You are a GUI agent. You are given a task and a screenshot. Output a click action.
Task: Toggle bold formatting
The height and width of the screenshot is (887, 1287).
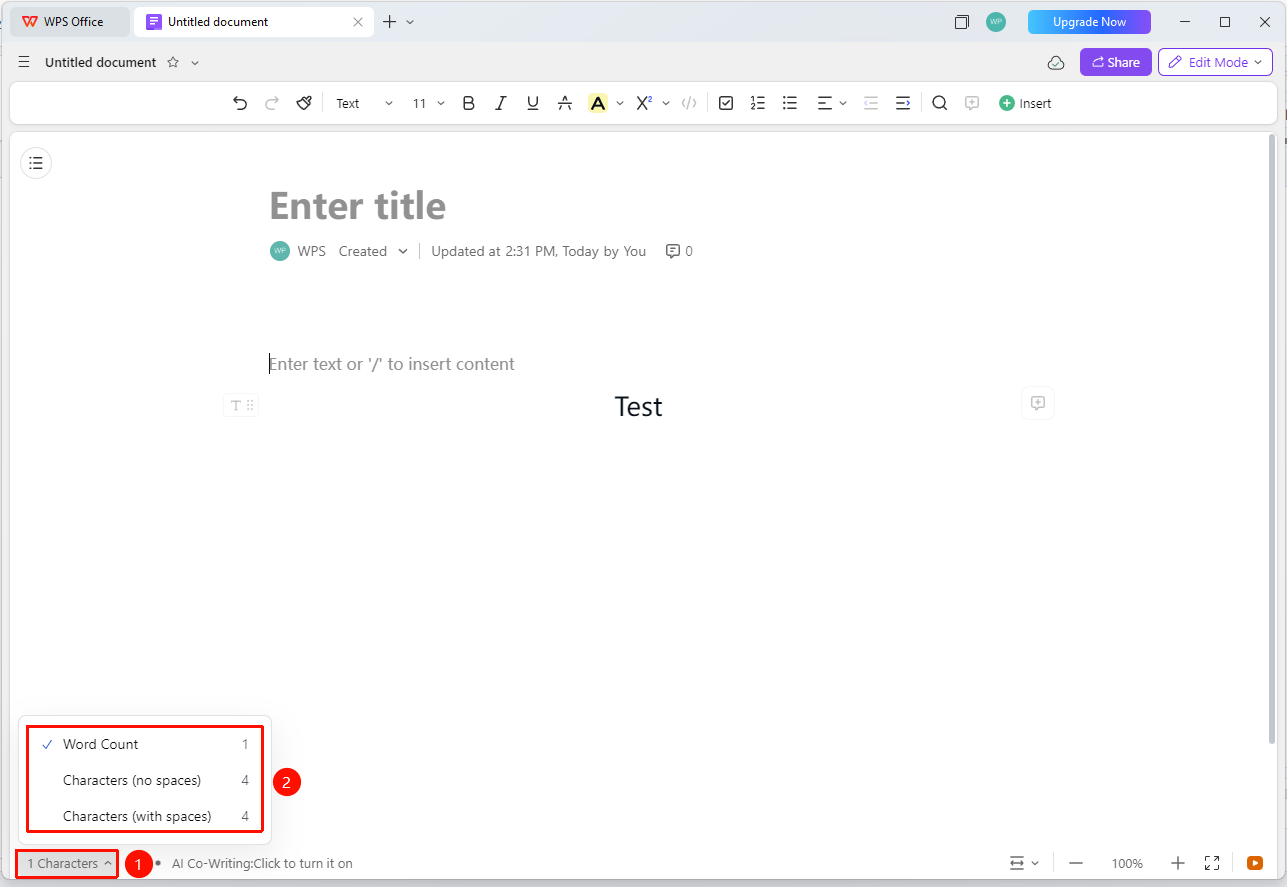[x=468, y=103]
